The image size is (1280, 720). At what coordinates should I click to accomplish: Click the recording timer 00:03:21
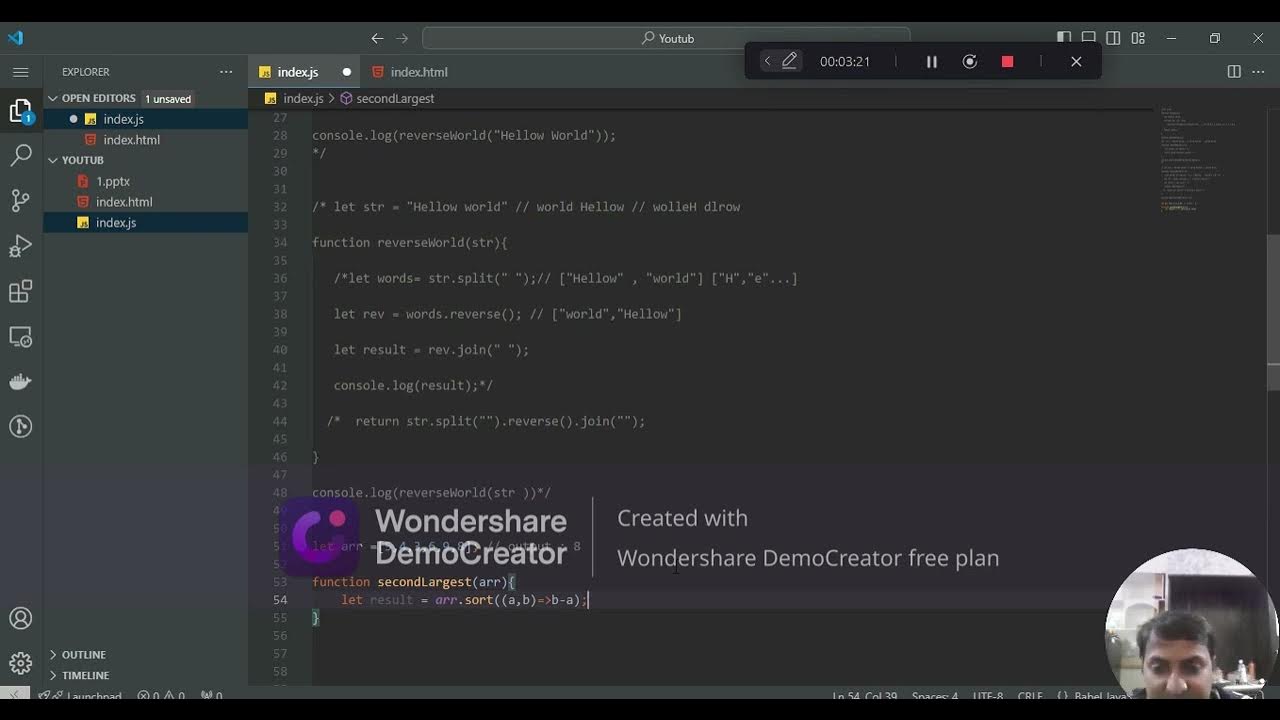(845, 61)
